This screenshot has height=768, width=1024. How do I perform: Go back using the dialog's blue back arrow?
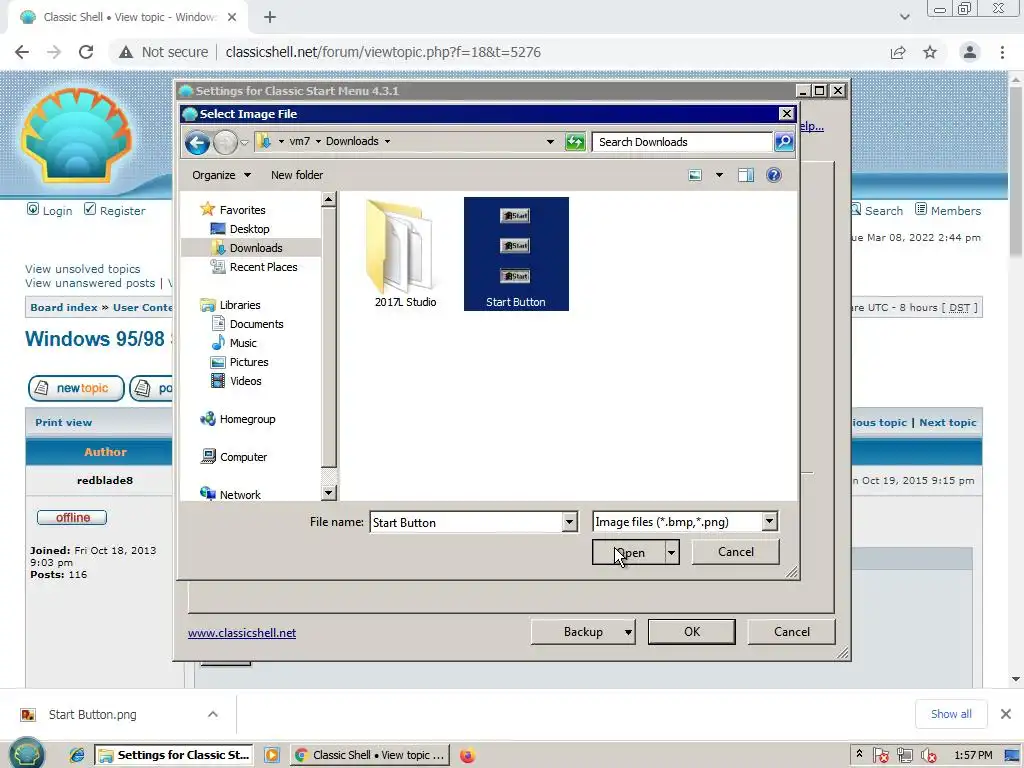tap(197, 142)
